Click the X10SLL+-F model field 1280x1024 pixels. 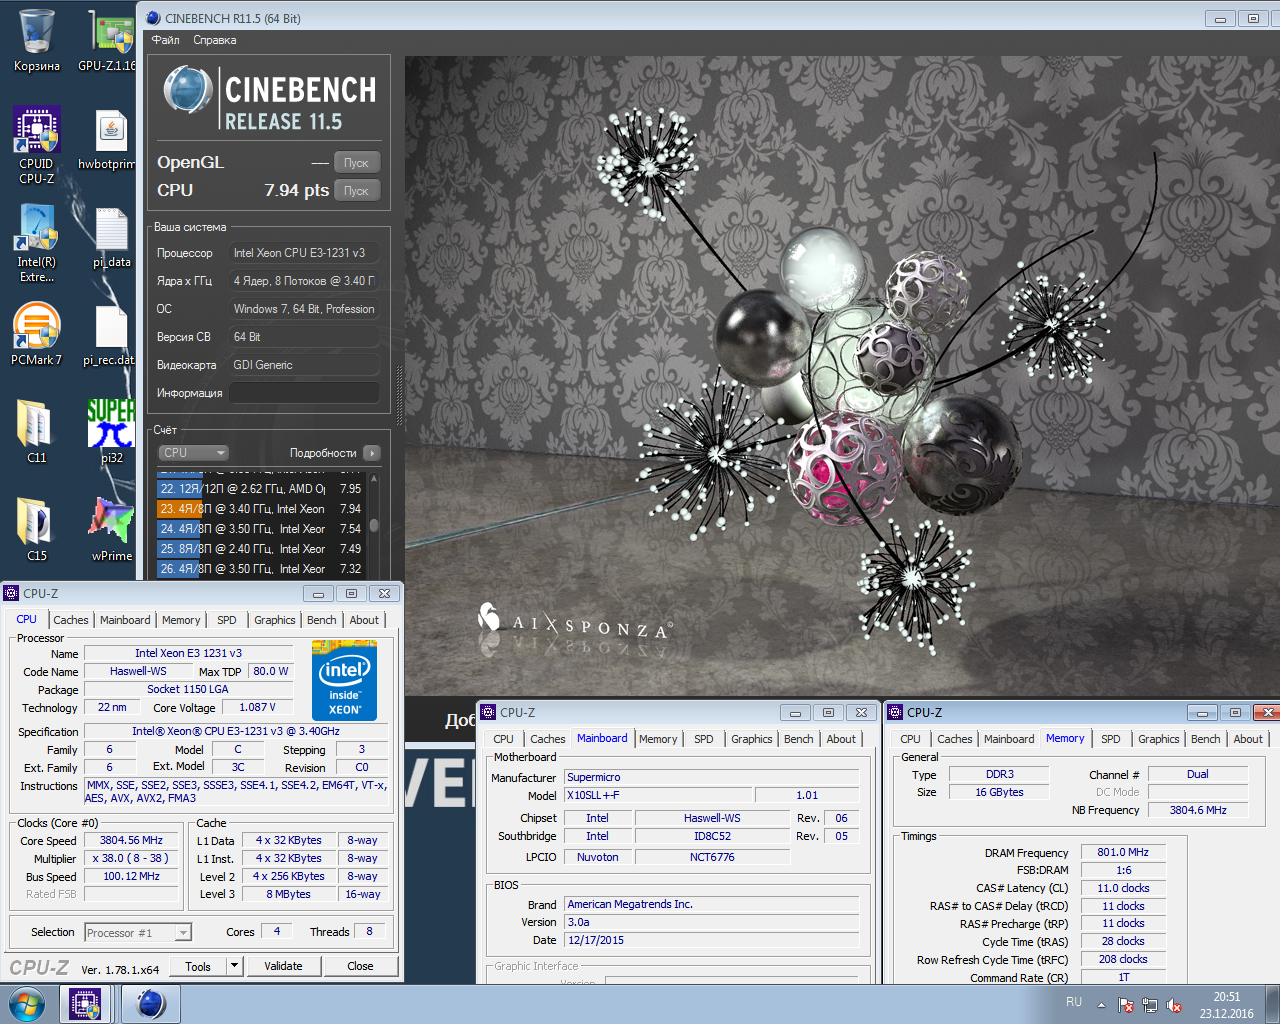[659, 795]
